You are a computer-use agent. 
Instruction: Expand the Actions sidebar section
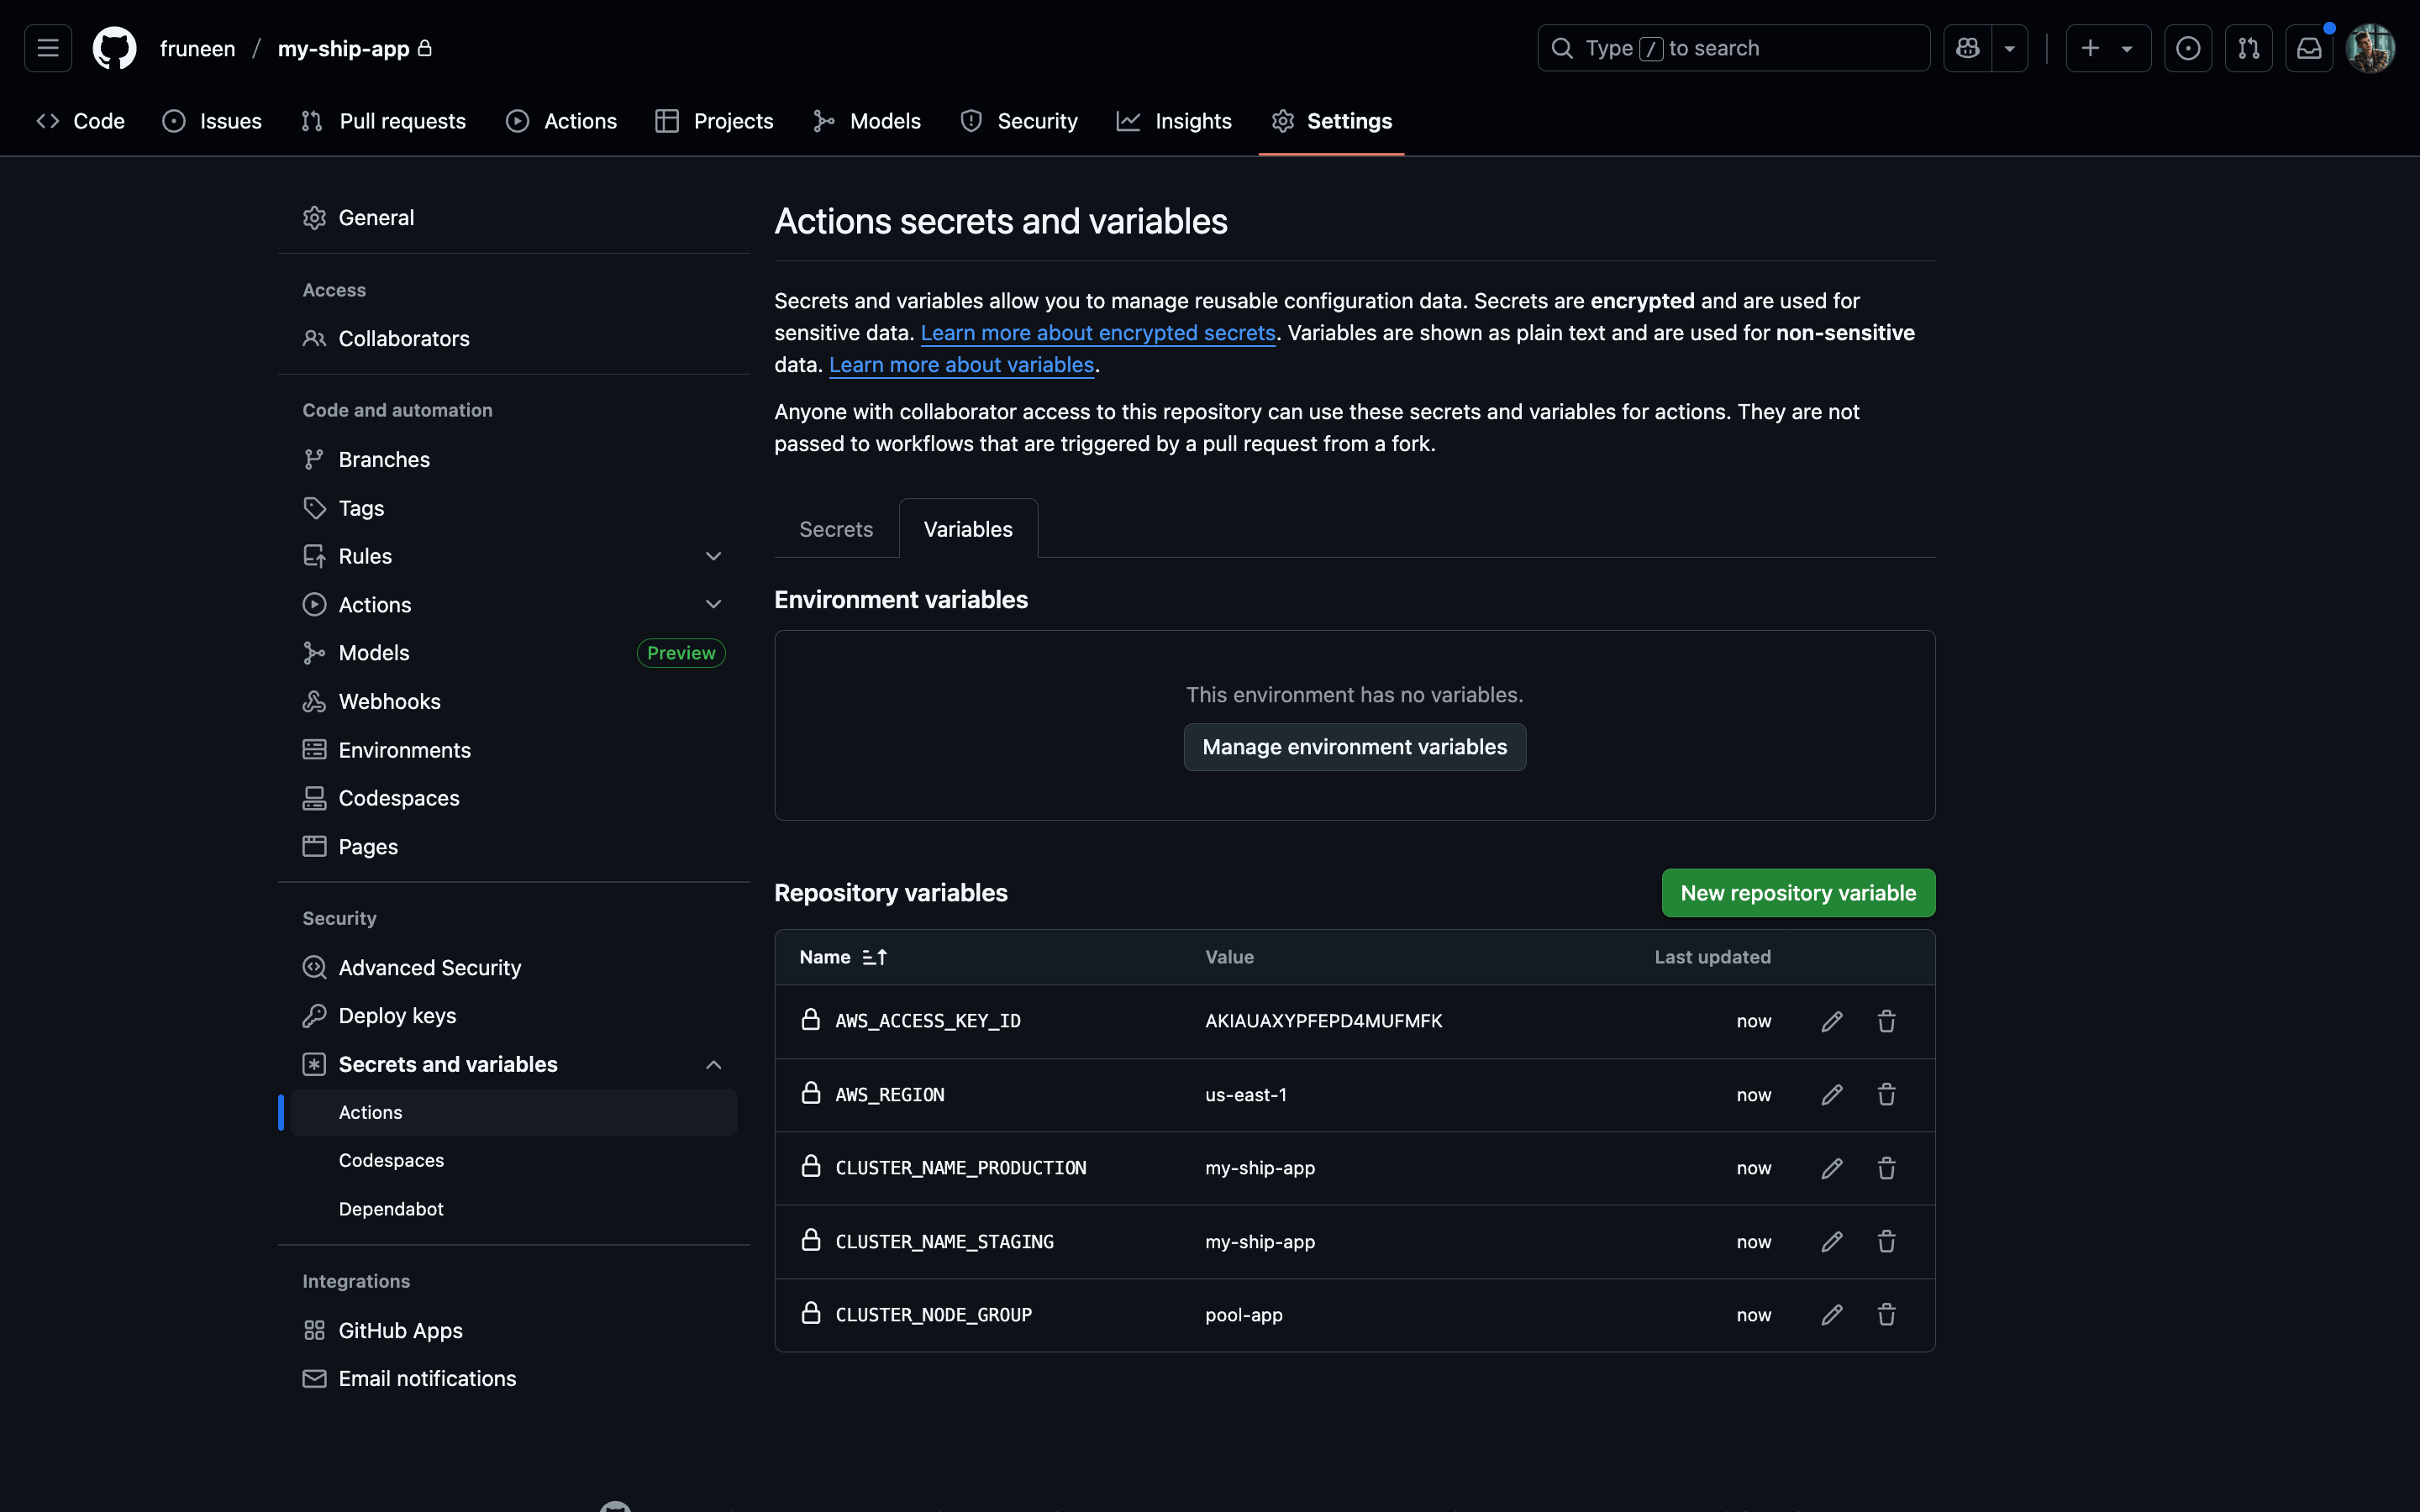pos(713,604)
